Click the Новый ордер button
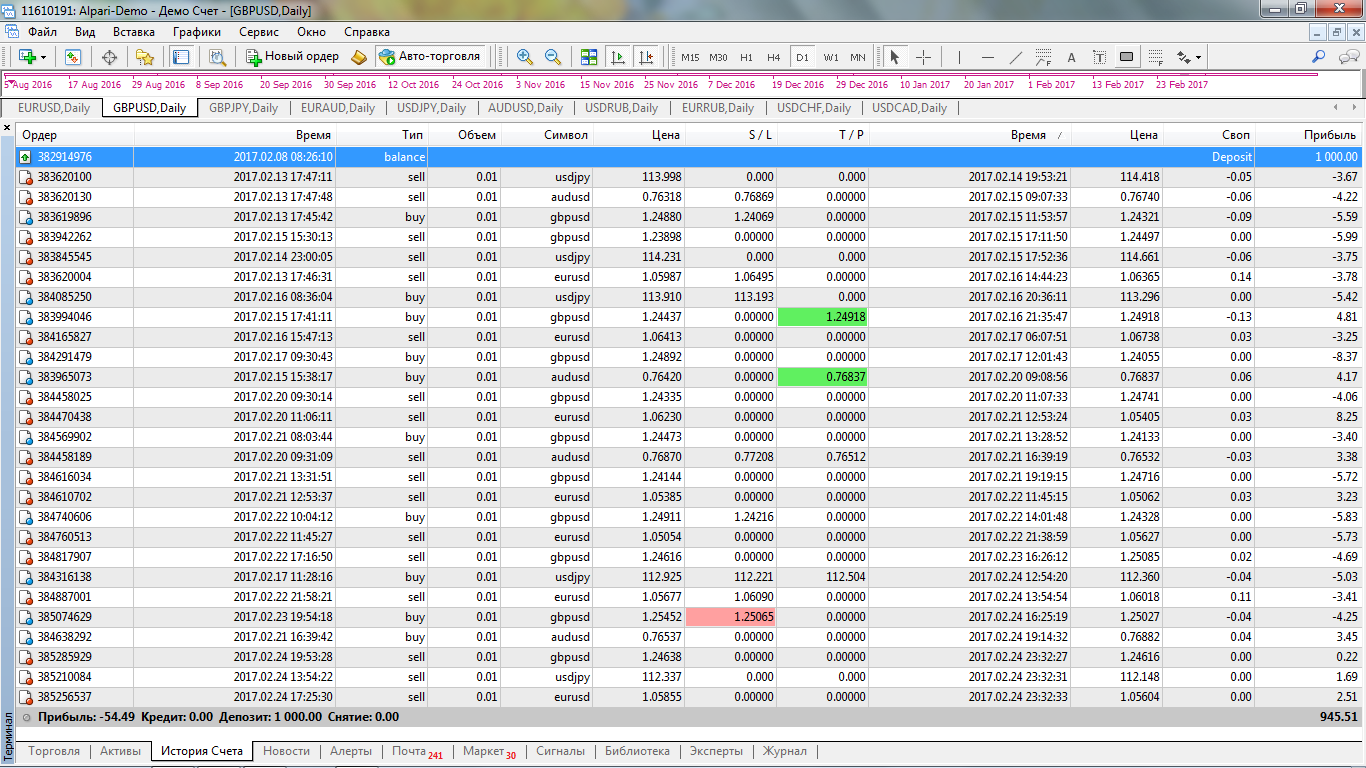Image resolution: width=1366 pixels, height=768 pixels. click(x=292, y=57)
